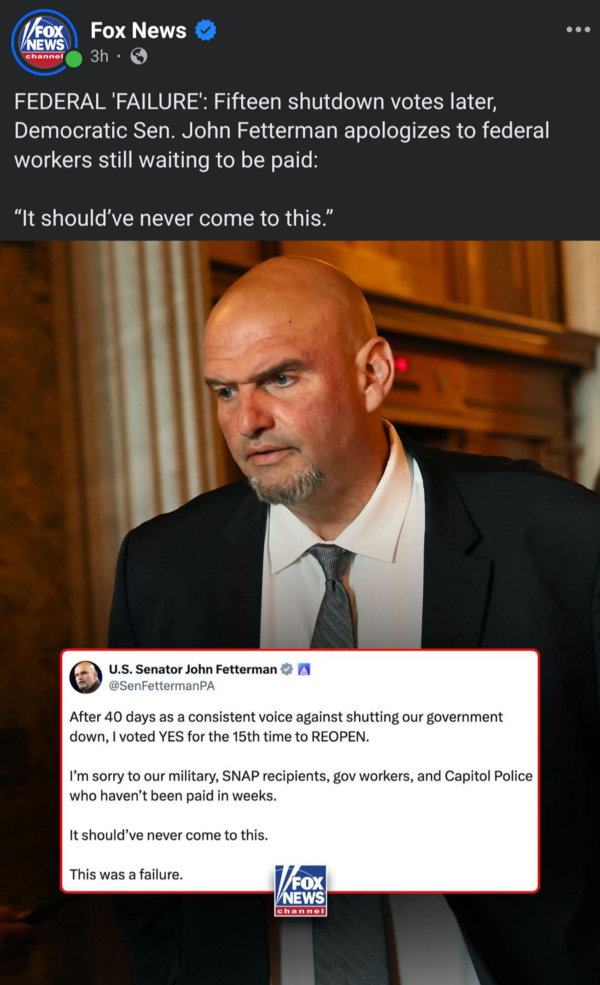600x985 pixels.
Task: Open the three-dot post options menu
Action: (577, 30)
